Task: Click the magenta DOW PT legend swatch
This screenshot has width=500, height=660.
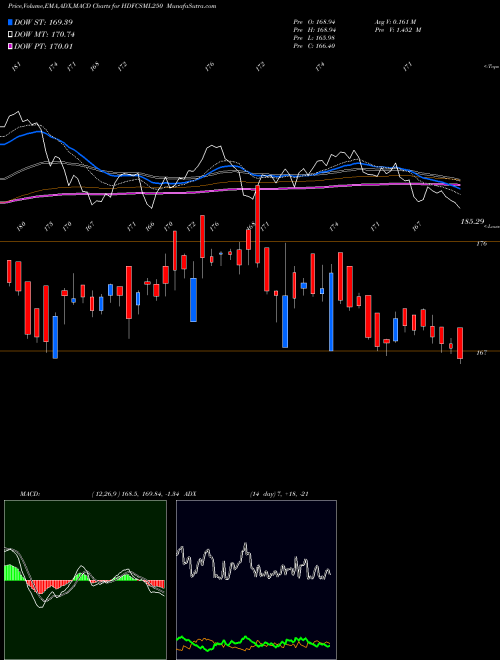Action: pos(11,46)
